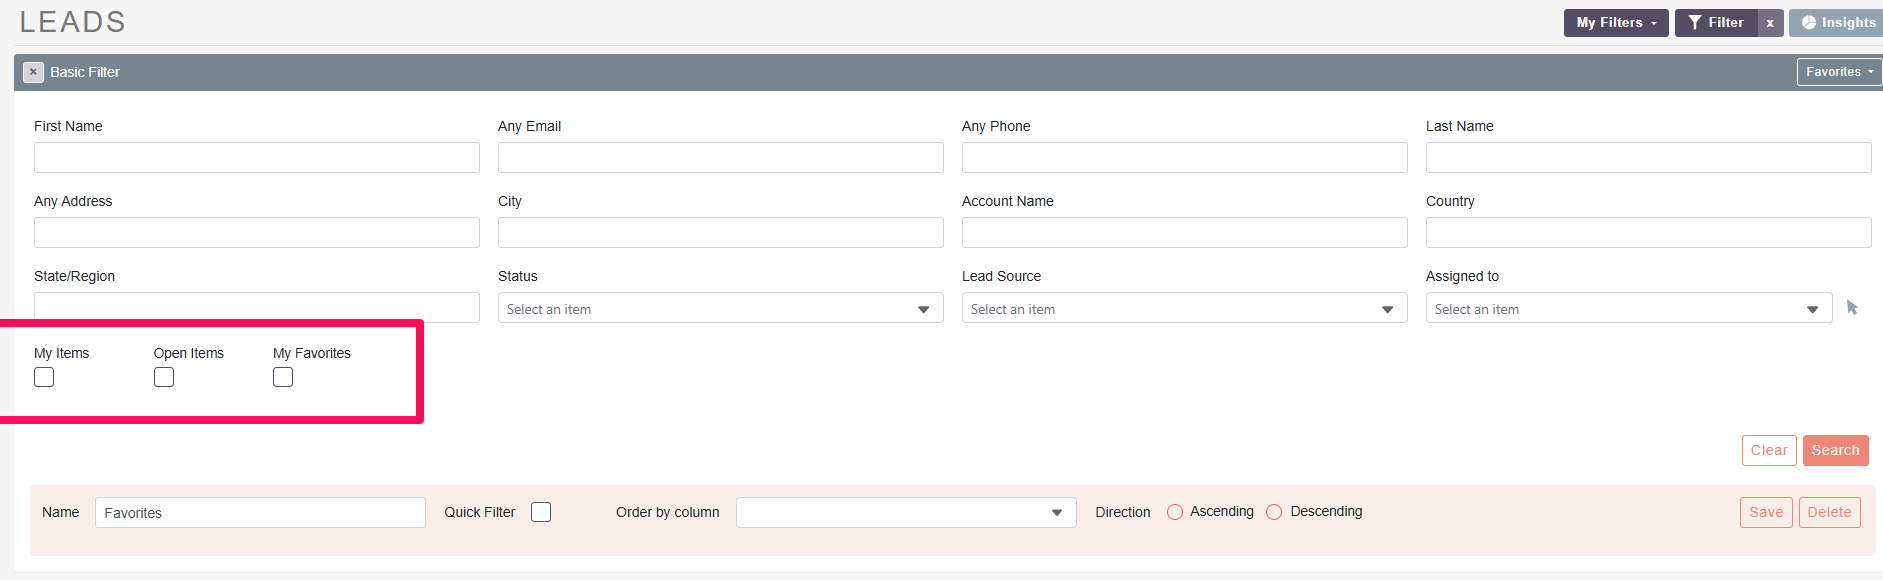Save the filter with Save button

[1766, 513]
